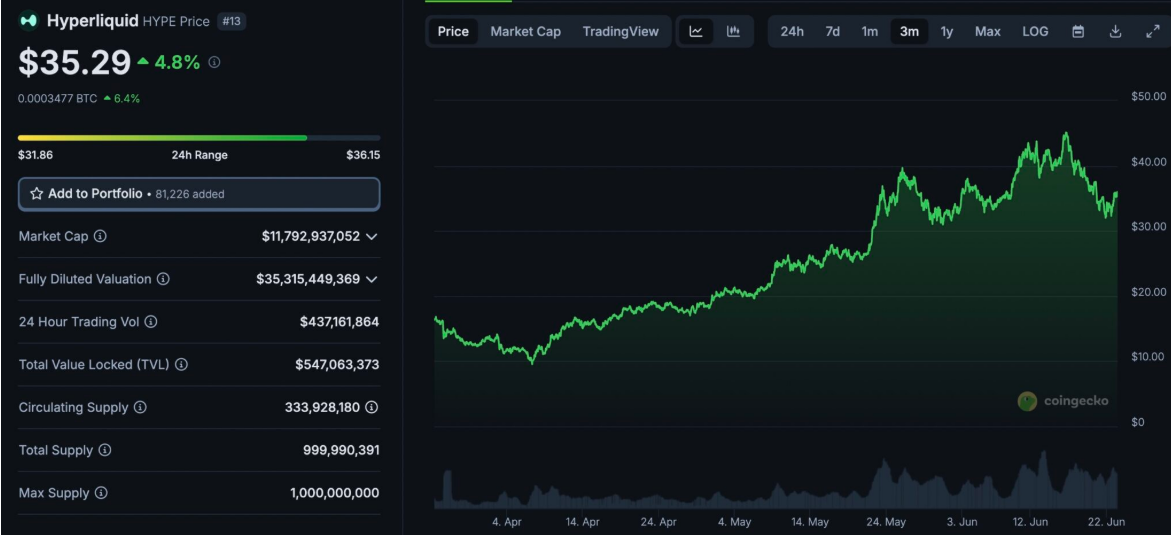
Task: Switch to candlestick chart view icon
Action: 733,31
